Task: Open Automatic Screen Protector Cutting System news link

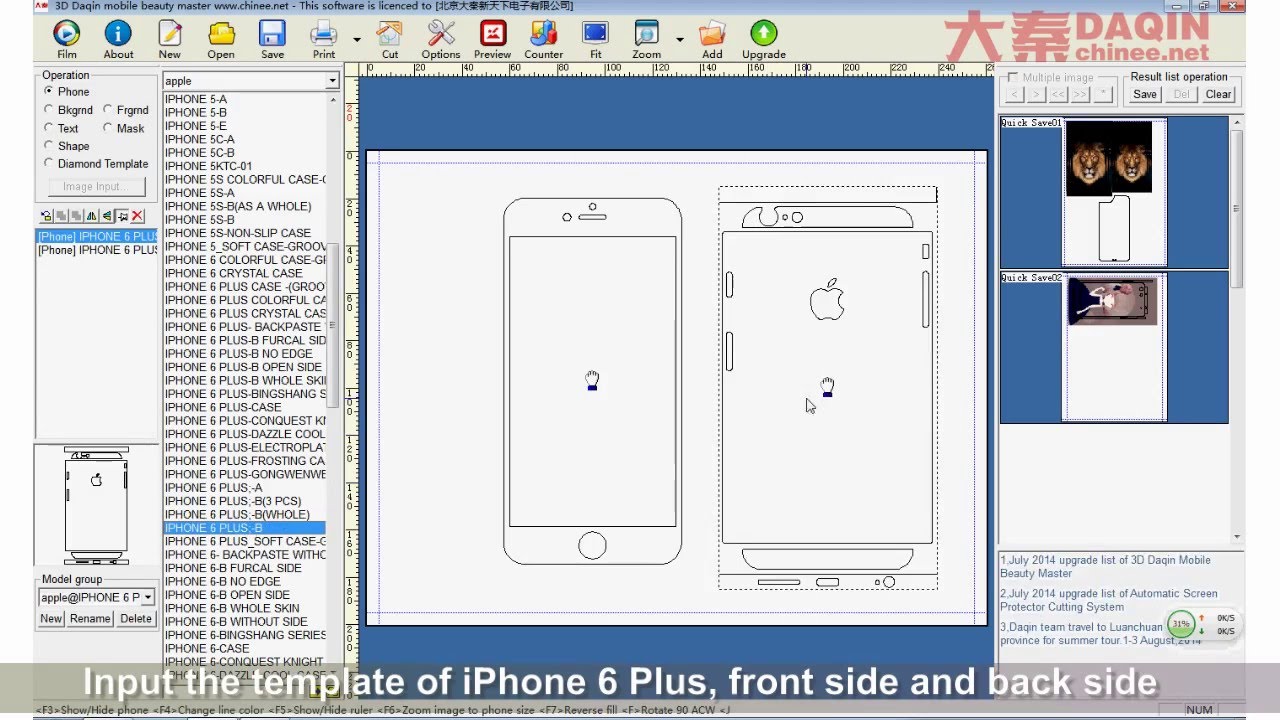Action: point(1109,600)
